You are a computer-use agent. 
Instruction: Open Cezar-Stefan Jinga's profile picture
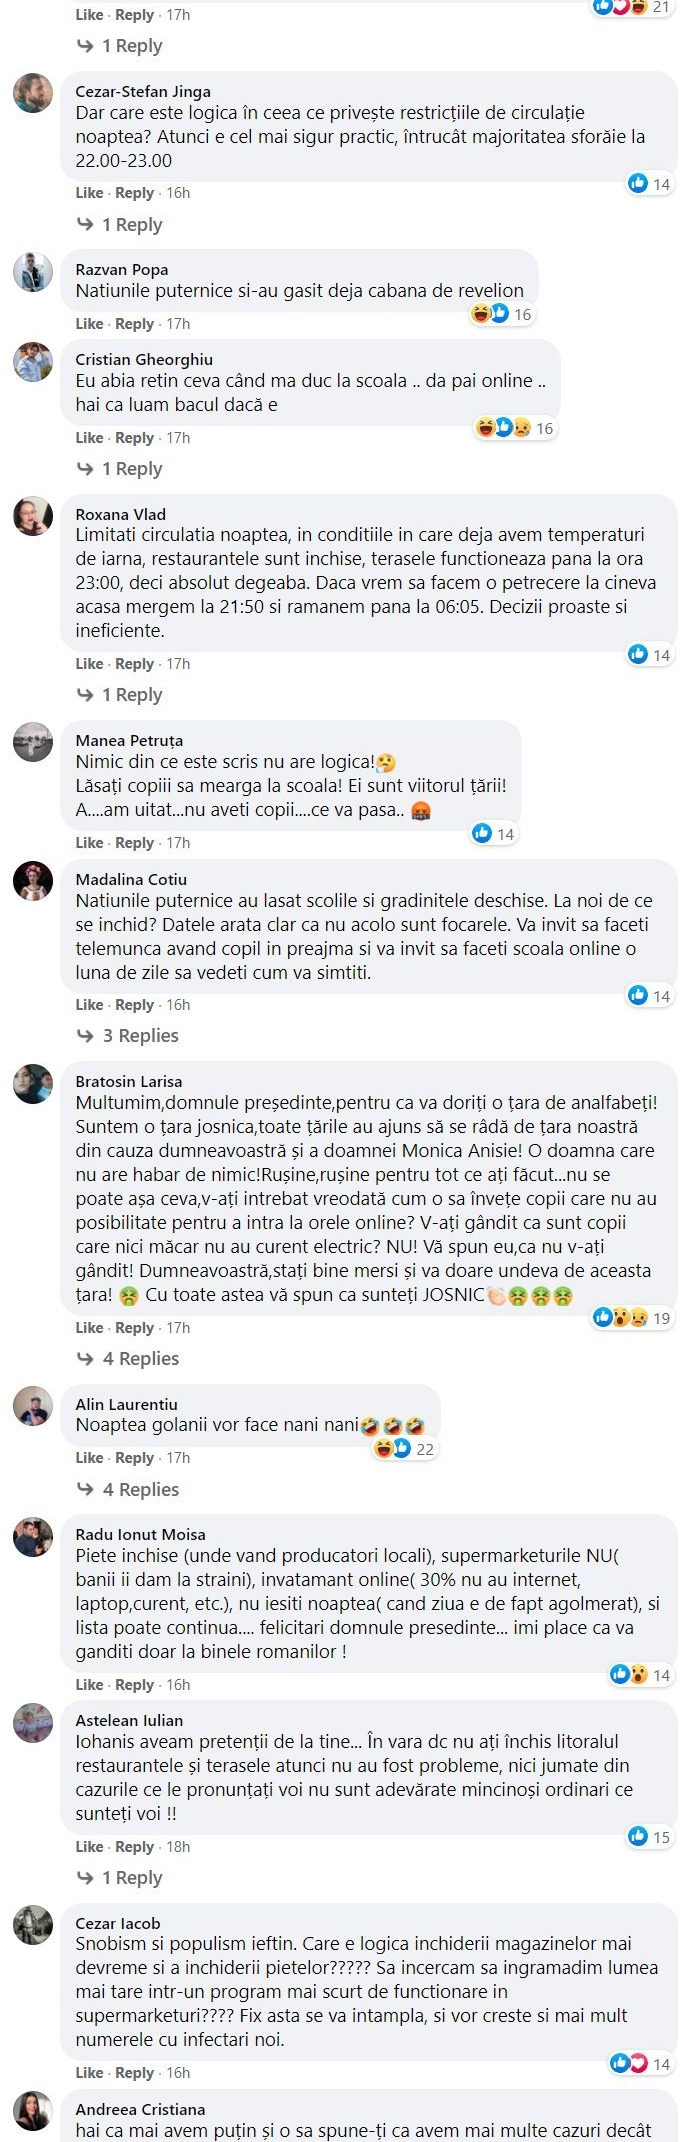(x=33, y=93)
